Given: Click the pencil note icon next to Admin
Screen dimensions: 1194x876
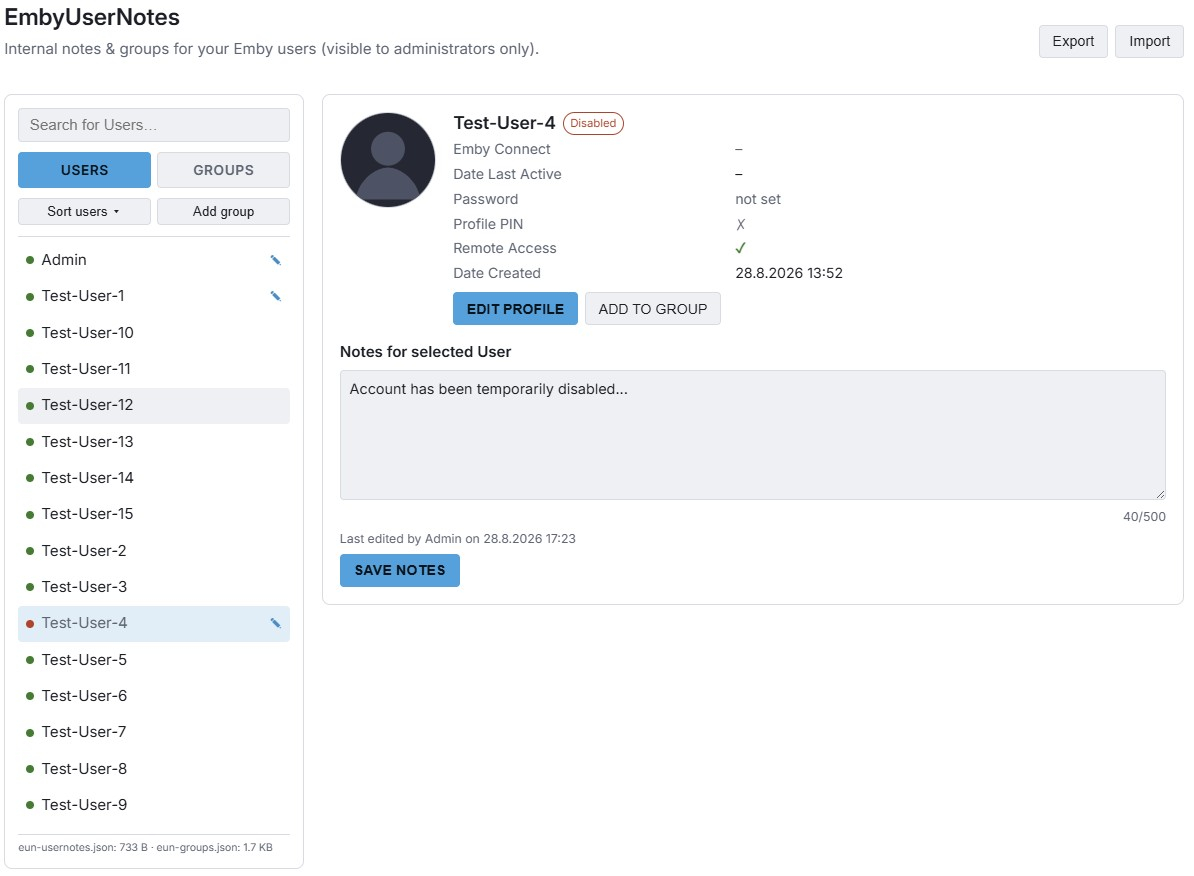Looking at the screenshot, I should pos(276,261).
